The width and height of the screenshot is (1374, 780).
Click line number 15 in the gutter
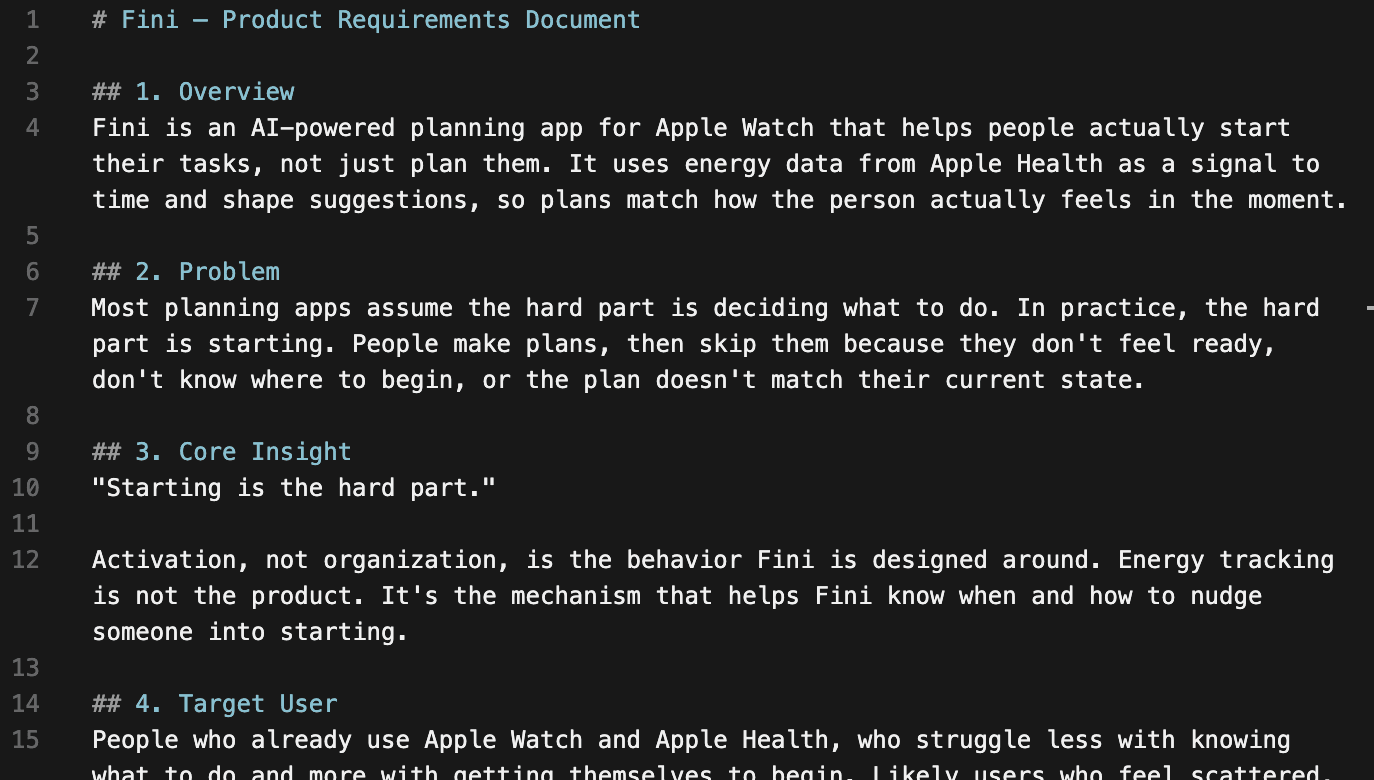[26, 740]
